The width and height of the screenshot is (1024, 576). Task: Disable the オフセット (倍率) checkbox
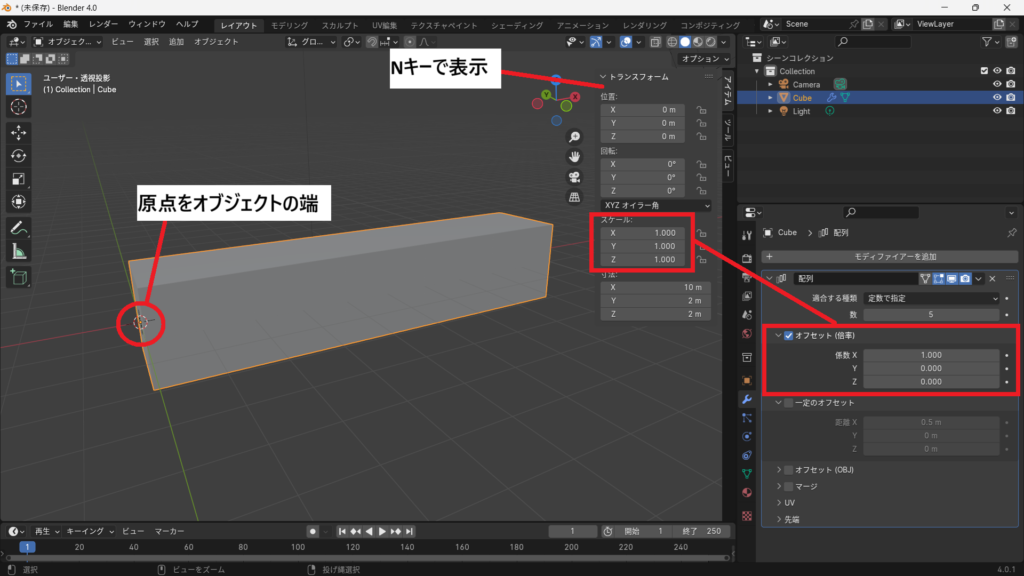tap(790, 336)
